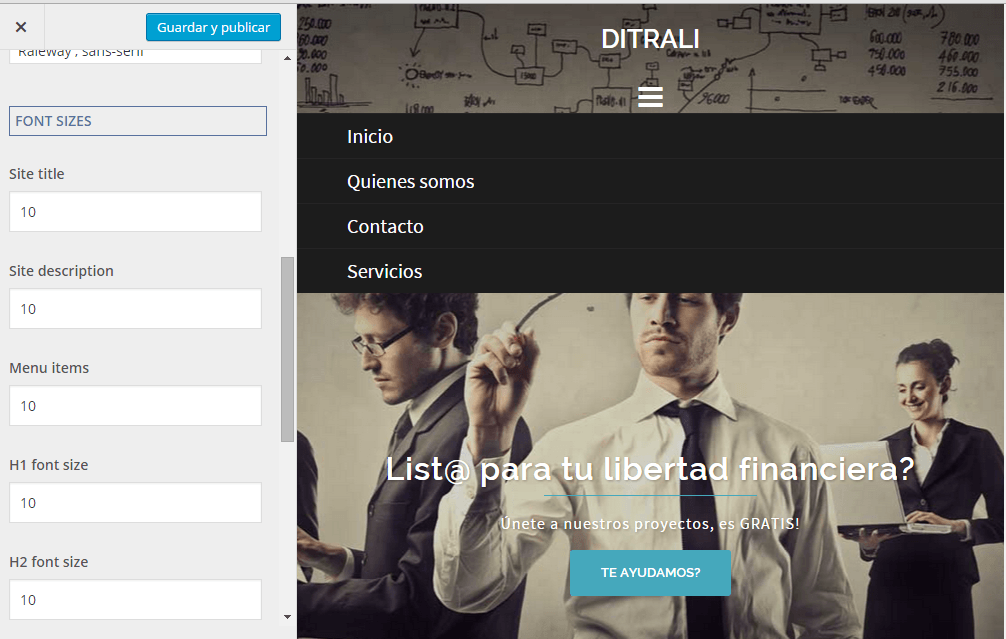Select the H1 font size input

pyautogui.click(x=135, y=502)
